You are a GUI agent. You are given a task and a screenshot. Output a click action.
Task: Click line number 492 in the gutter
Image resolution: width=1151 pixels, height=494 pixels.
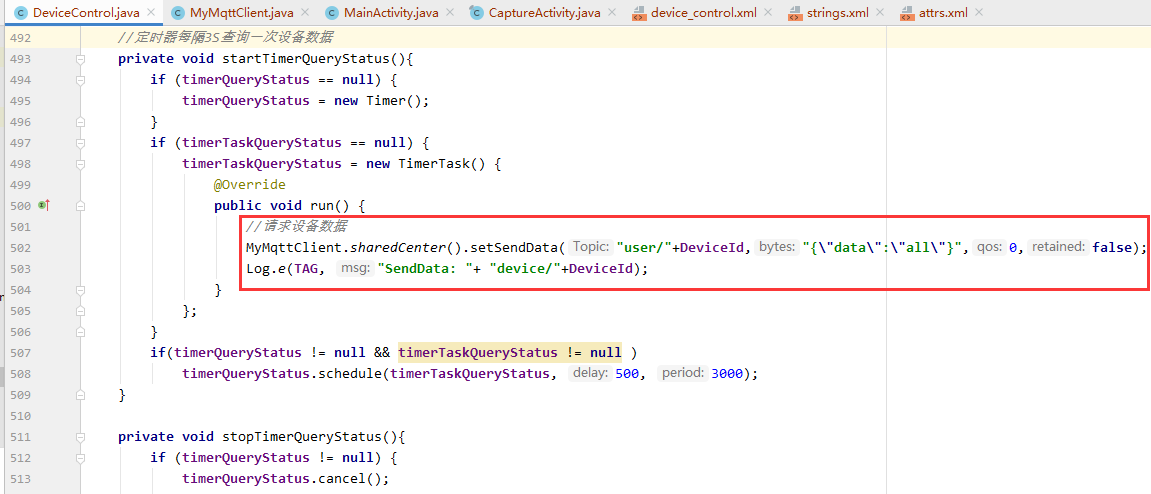[22, 37]
